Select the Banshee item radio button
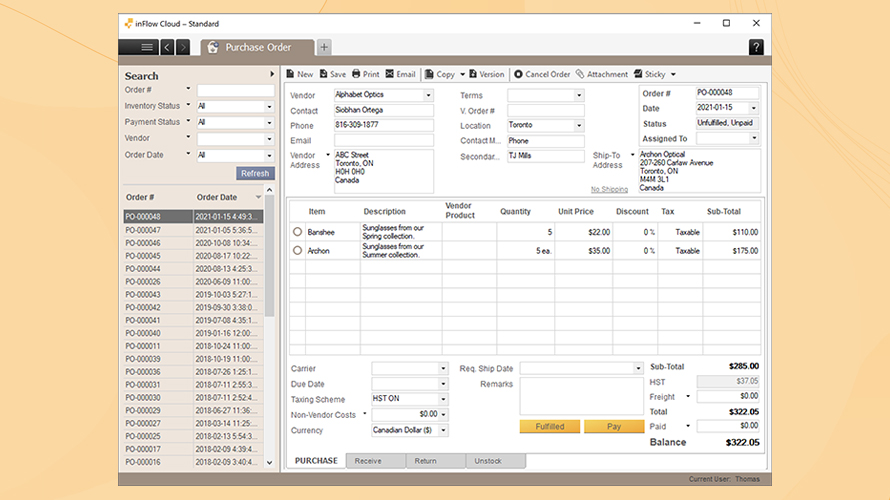This screenshot has width=890, height=500. click(297, 232)
